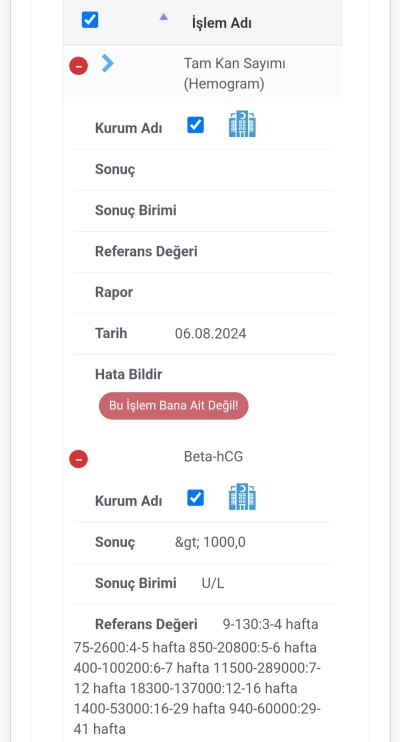Uncheck the Kurum Adı checkbox for Hemogram
400x742 pixels.
click(x=196, y=125)
